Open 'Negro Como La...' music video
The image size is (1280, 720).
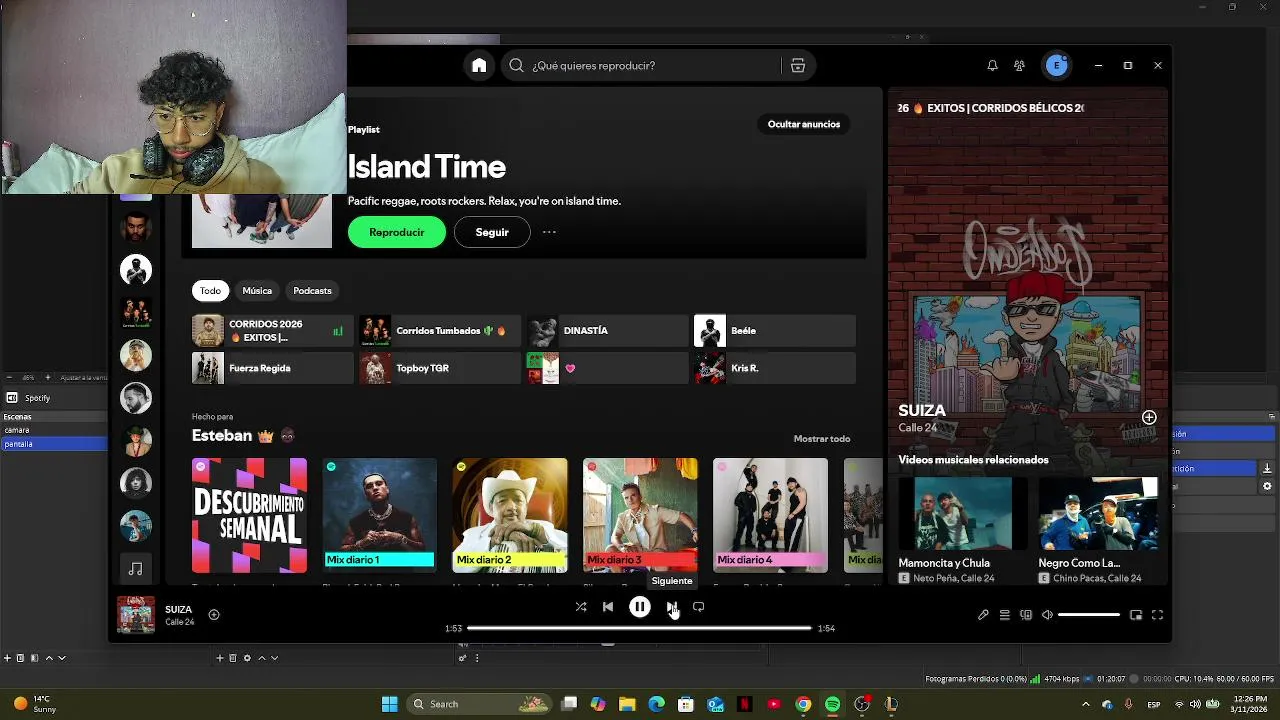click(x=1098, y=530)
